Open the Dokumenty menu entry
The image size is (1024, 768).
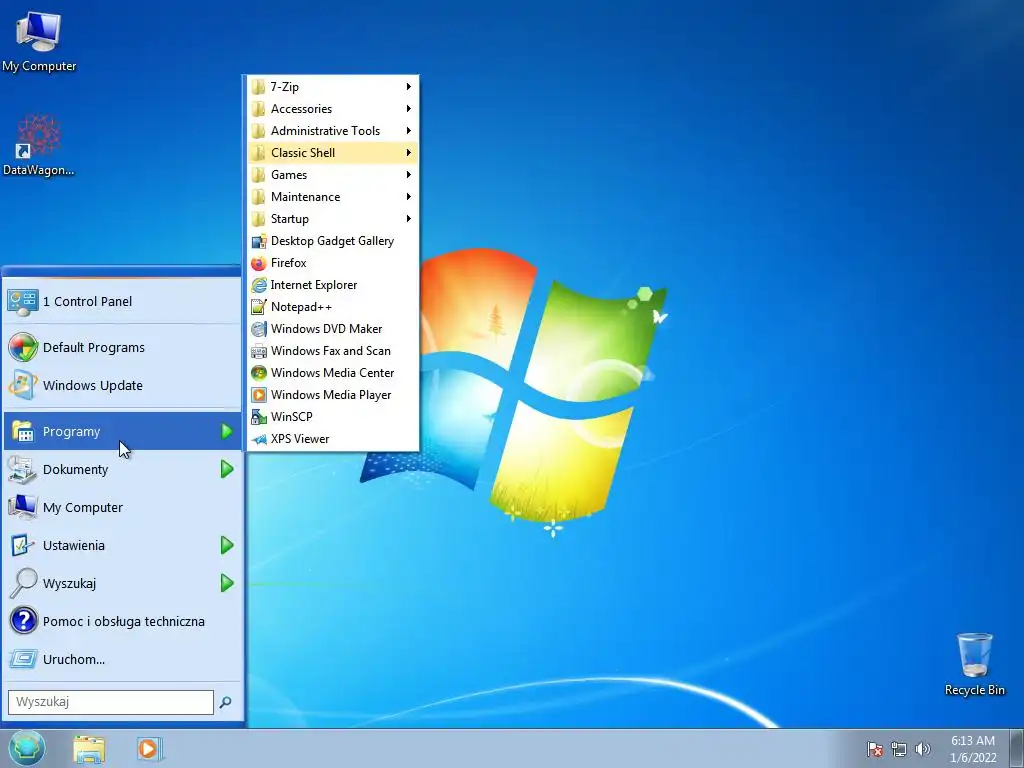point(123,469)
